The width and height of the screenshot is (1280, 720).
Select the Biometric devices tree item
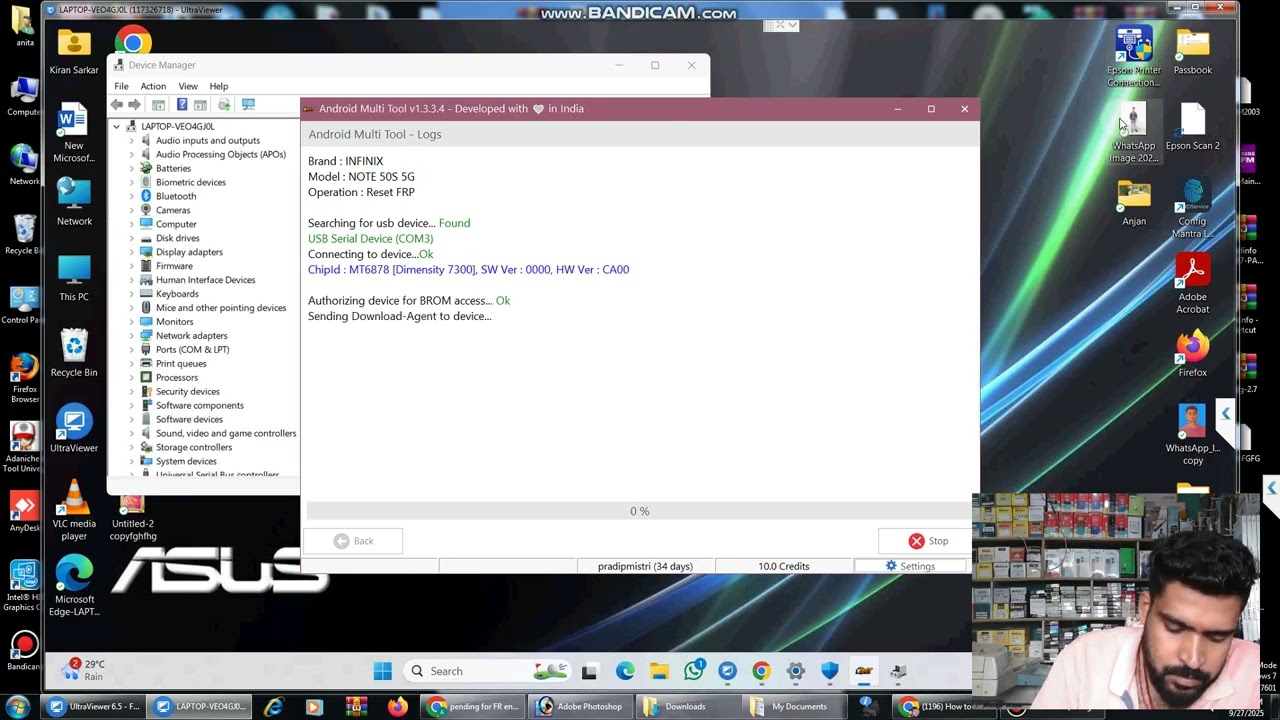coord(191,183)
